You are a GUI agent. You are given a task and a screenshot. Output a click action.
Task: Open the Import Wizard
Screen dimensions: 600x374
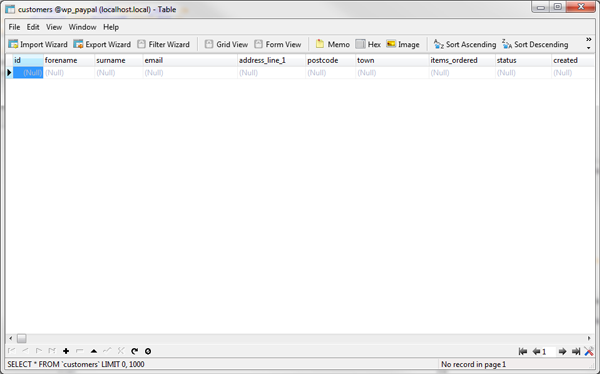[x=38, y=44]
